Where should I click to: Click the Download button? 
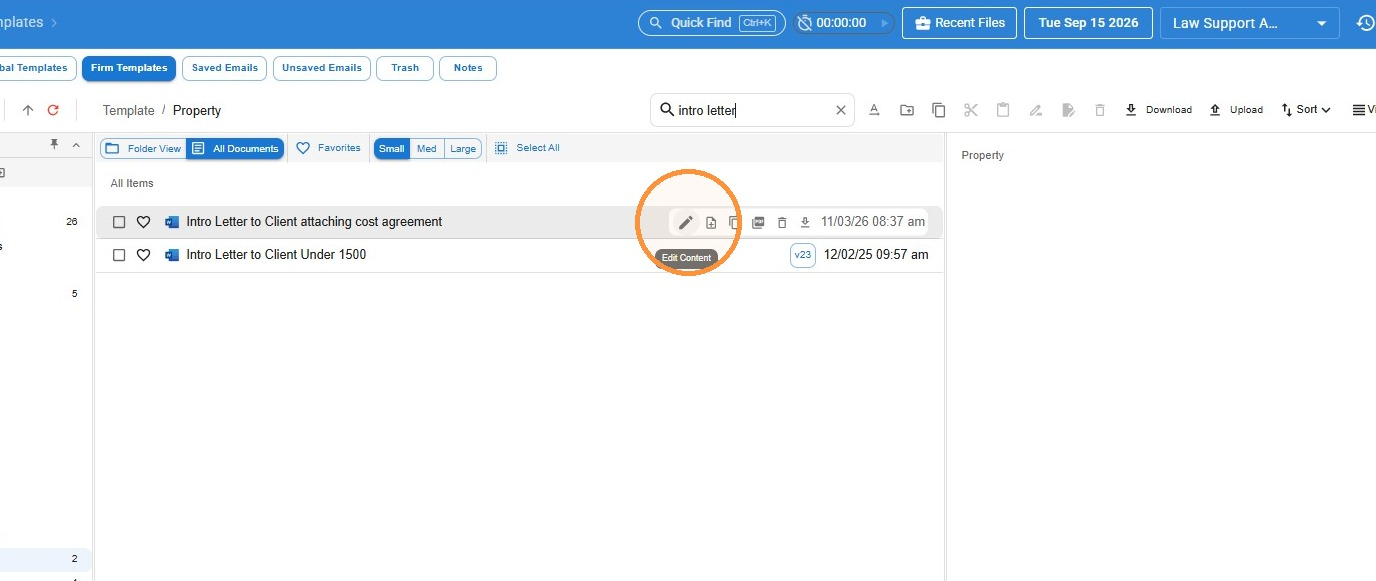click(1158, 110)
